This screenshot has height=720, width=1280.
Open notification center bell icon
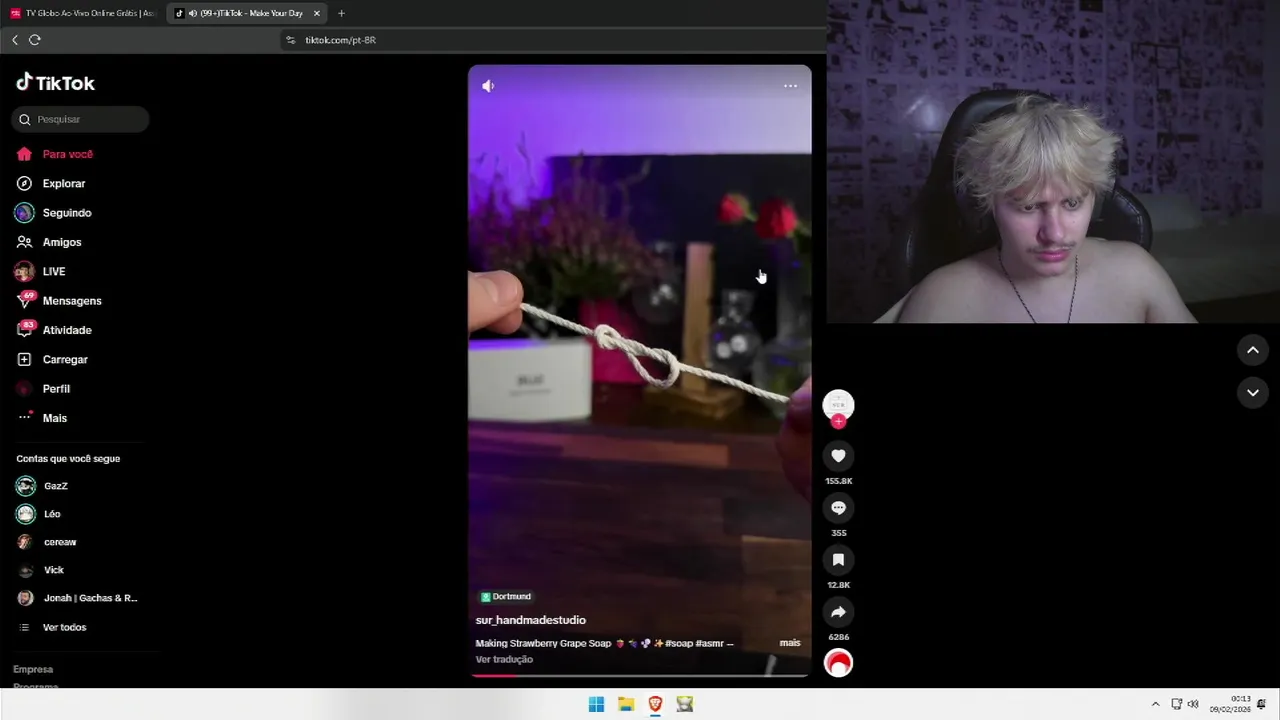1262,704
